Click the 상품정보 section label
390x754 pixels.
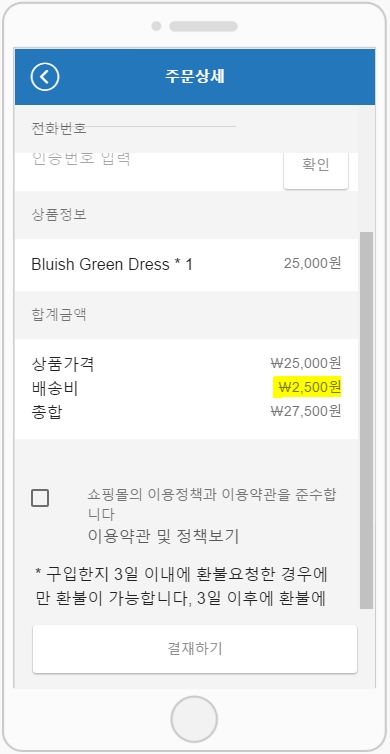point(59,214)
